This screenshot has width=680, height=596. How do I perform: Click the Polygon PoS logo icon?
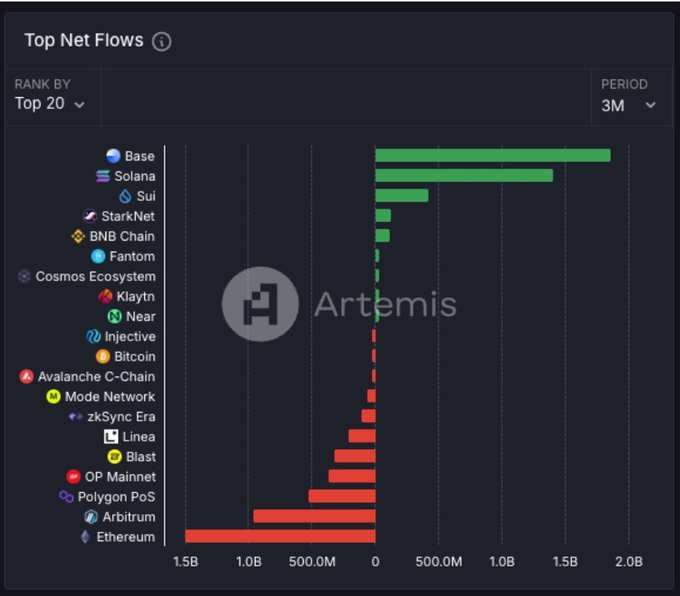tap(66, 497)
